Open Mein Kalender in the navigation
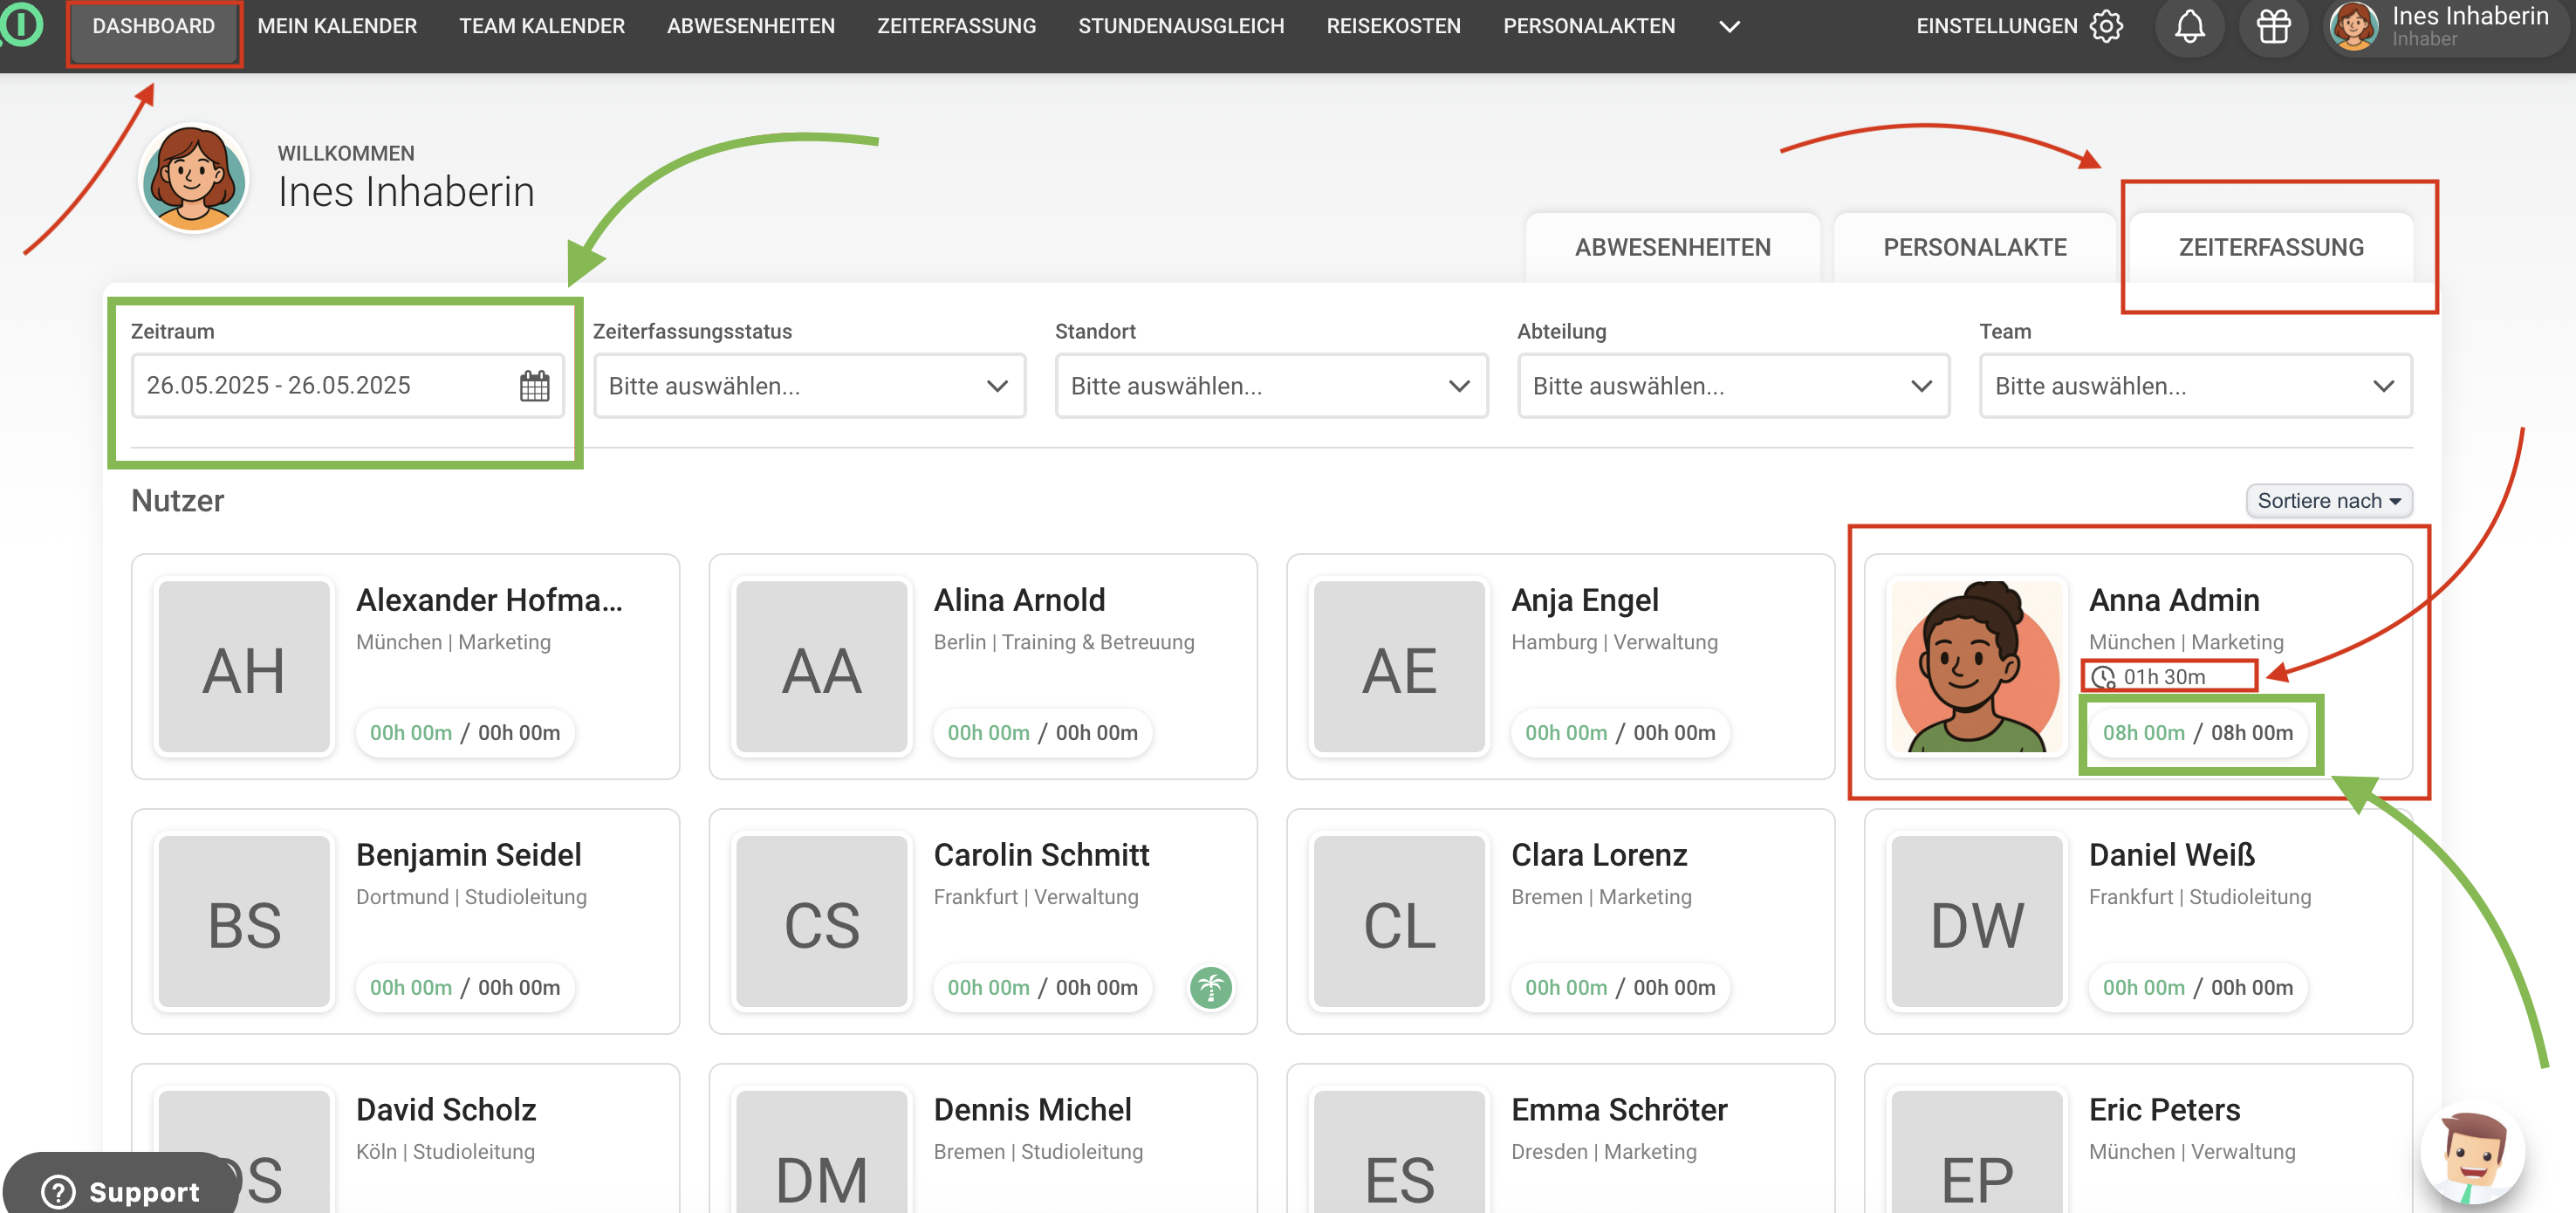This screenshot has width=2576, height=1213. click(x=337, y=26)
